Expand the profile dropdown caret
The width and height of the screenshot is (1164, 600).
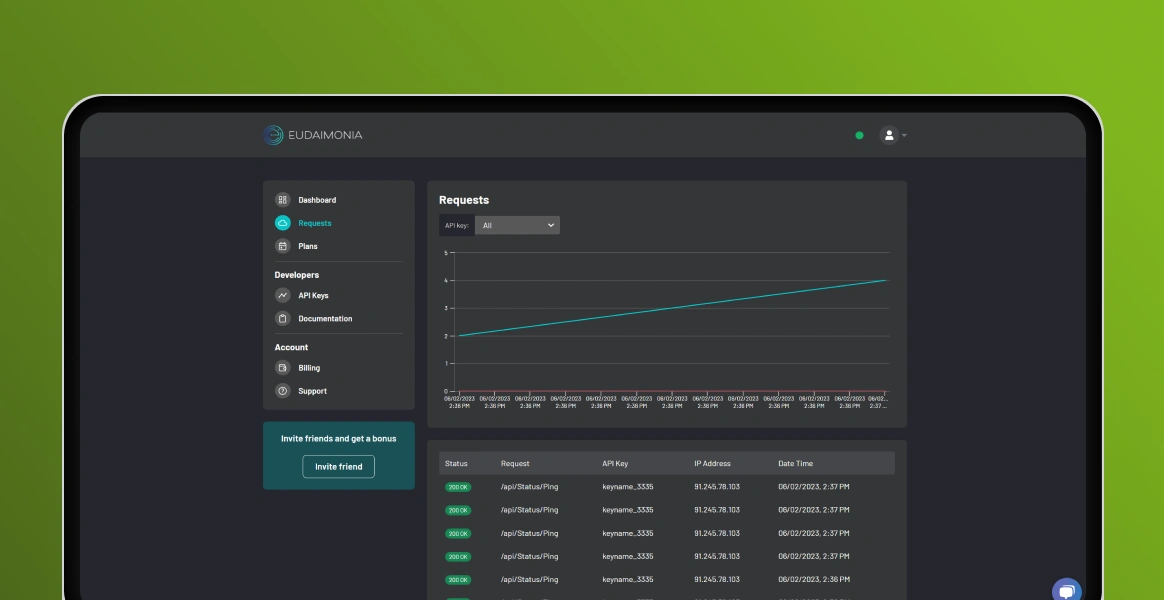pyautogui.click(x=904, y=136)
